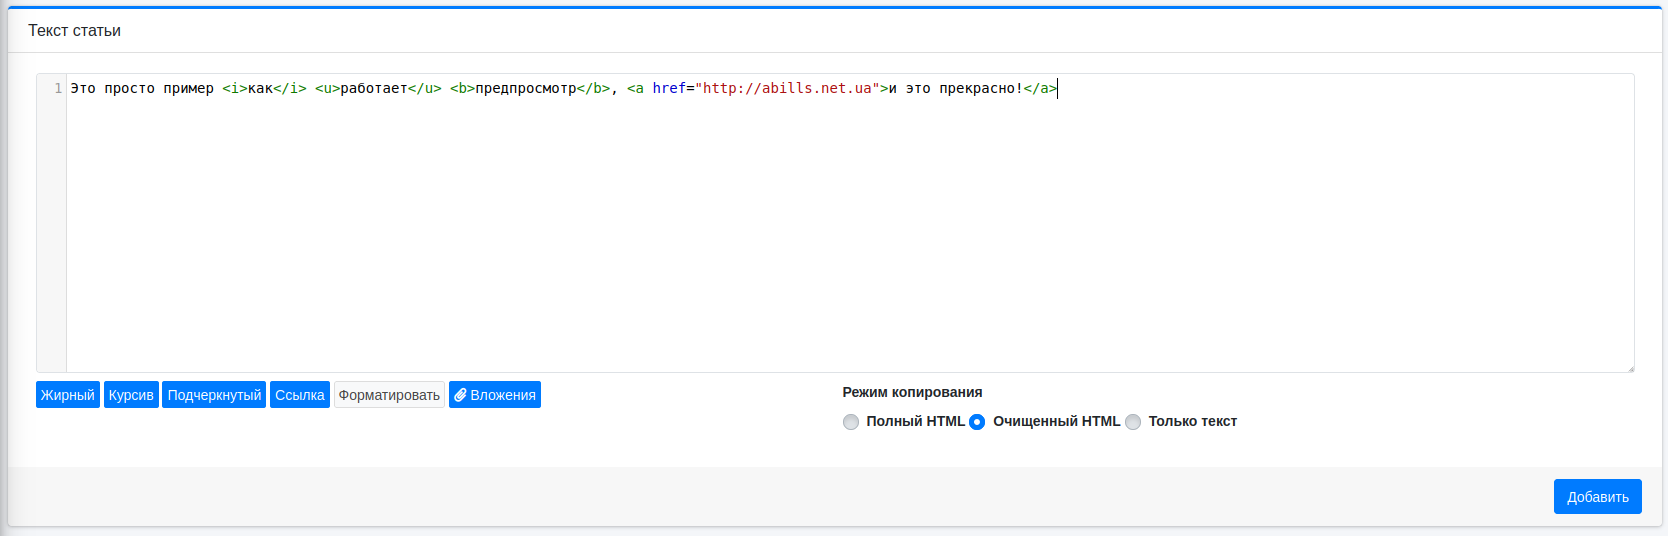Image resolution: width=1668 pixels, height=536 pixels.
Task: Click line number 1 in the gutter
Action: point(58,88)
